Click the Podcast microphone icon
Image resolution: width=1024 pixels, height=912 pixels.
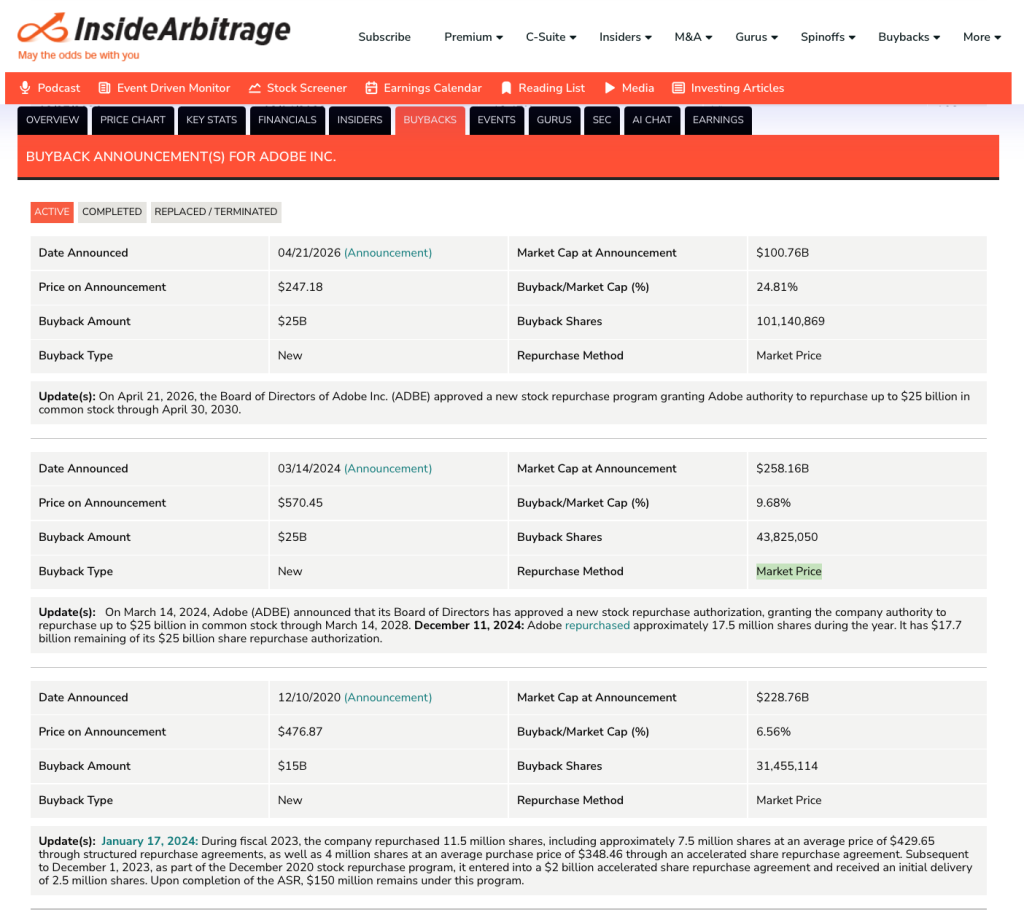[x=25, y=88]
